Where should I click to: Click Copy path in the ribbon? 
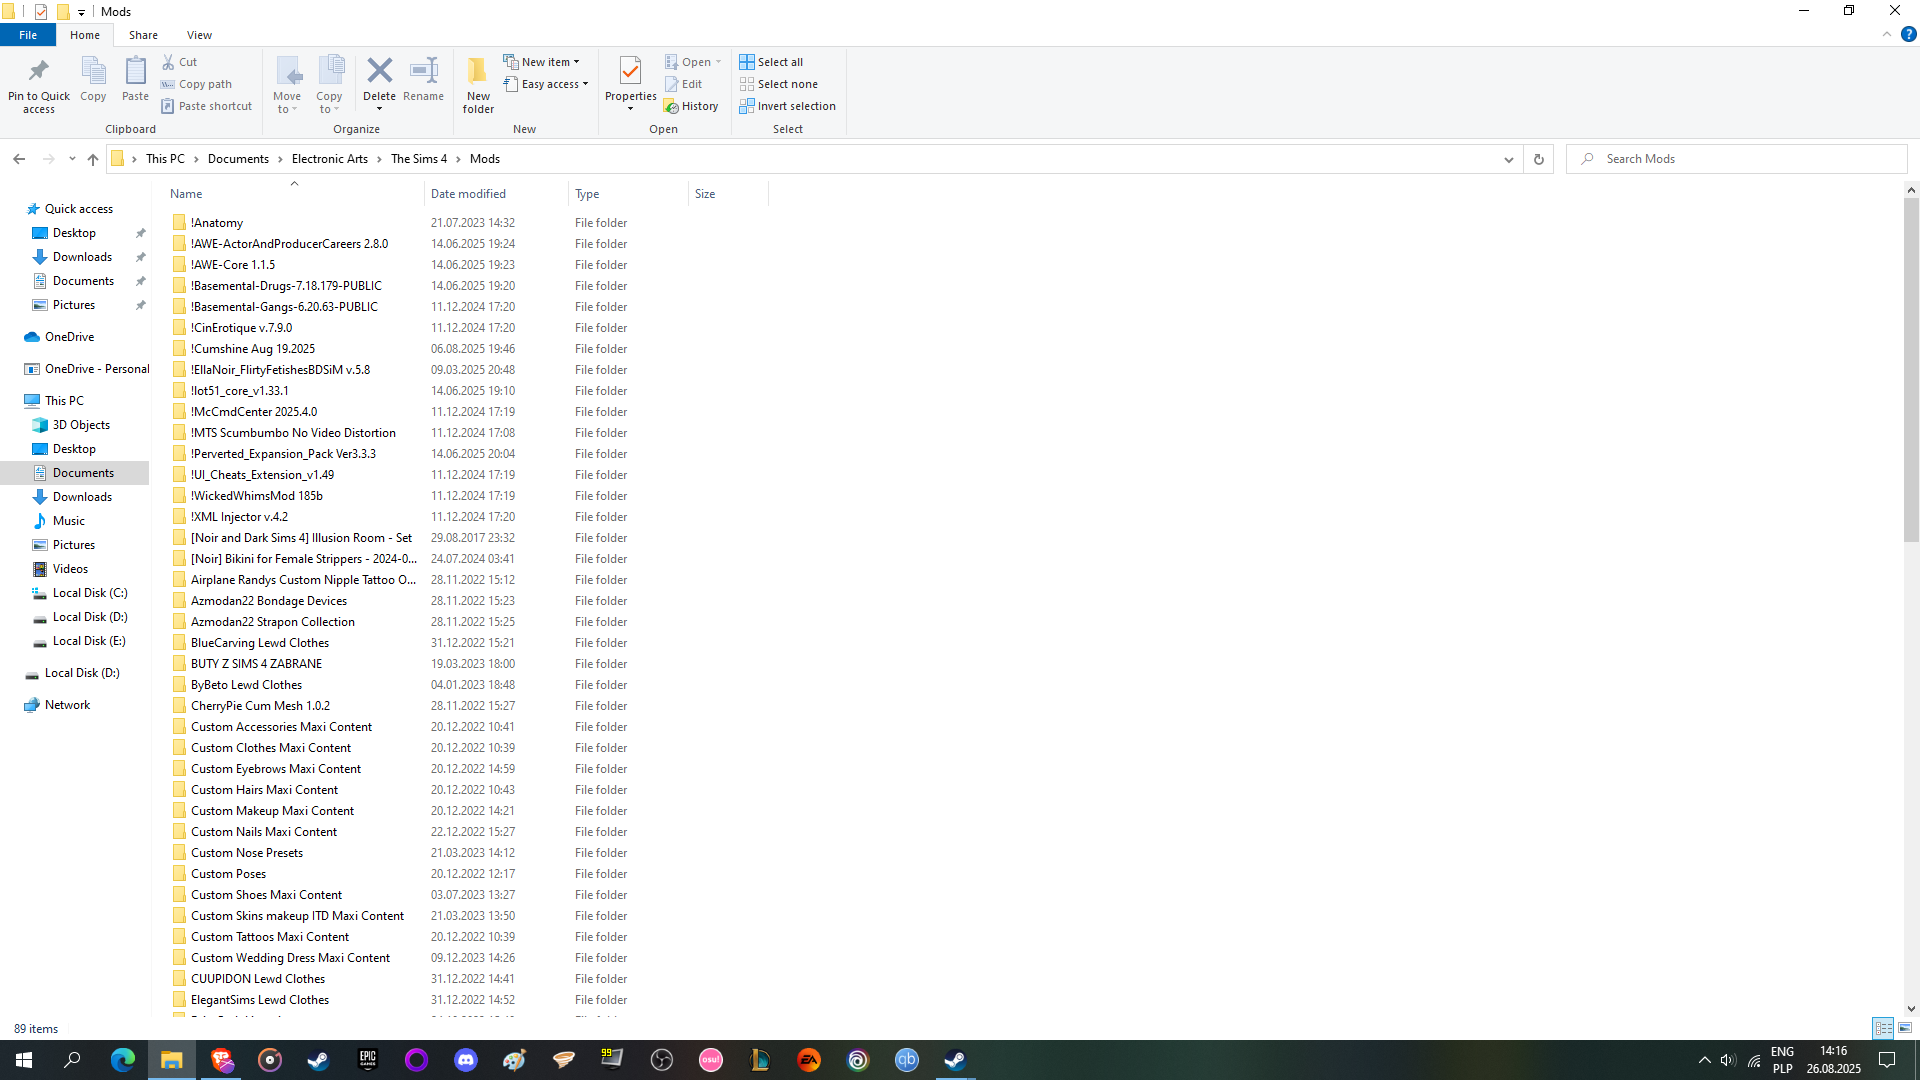pyautogui.click(x=196, y=84)
